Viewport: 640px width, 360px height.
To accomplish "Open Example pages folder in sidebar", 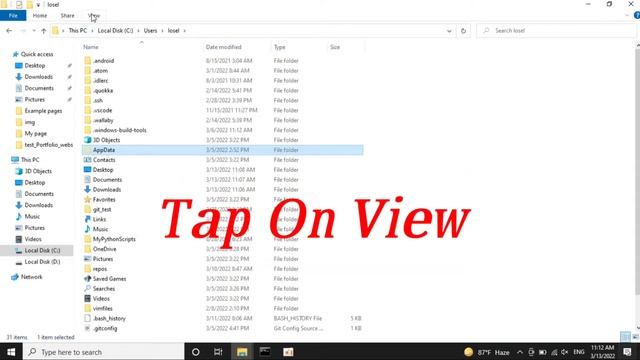I will coord(43,111).
